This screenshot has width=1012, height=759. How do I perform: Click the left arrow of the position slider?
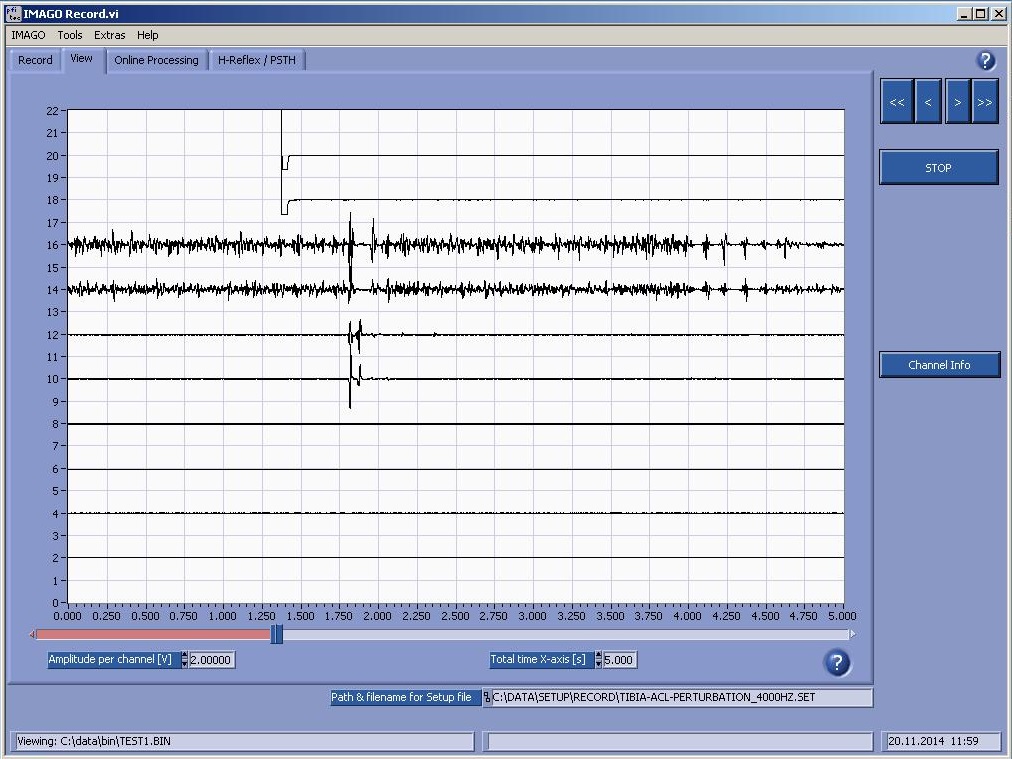pyautogui.click(x=32, y=634)
